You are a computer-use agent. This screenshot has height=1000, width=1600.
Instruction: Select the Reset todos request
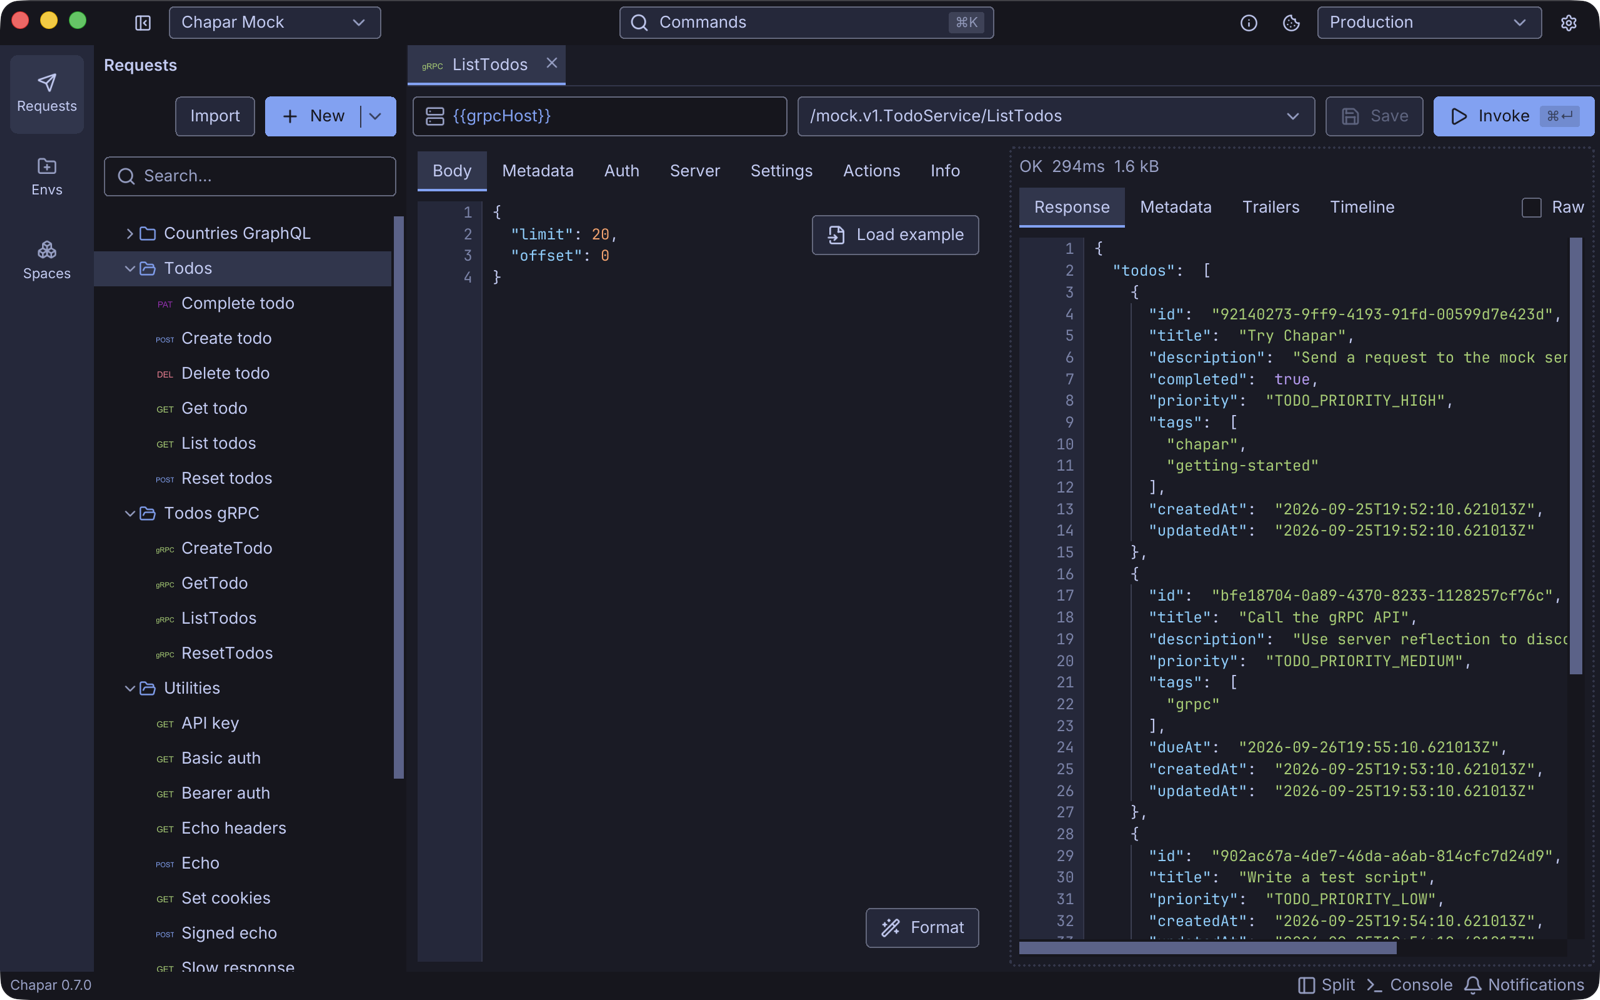click(243, 478)
